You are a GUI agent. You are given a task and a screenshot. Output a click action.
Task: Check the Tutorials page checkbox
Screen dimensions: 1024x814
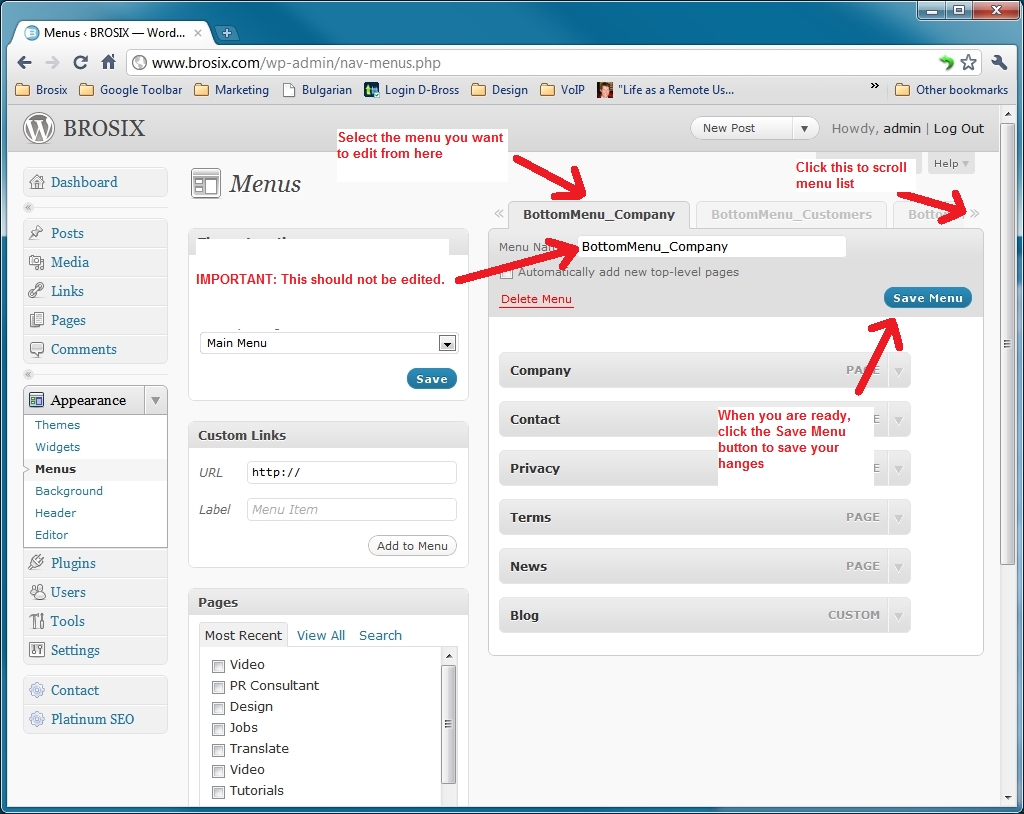pyautogui.click(x=218, y=792)
